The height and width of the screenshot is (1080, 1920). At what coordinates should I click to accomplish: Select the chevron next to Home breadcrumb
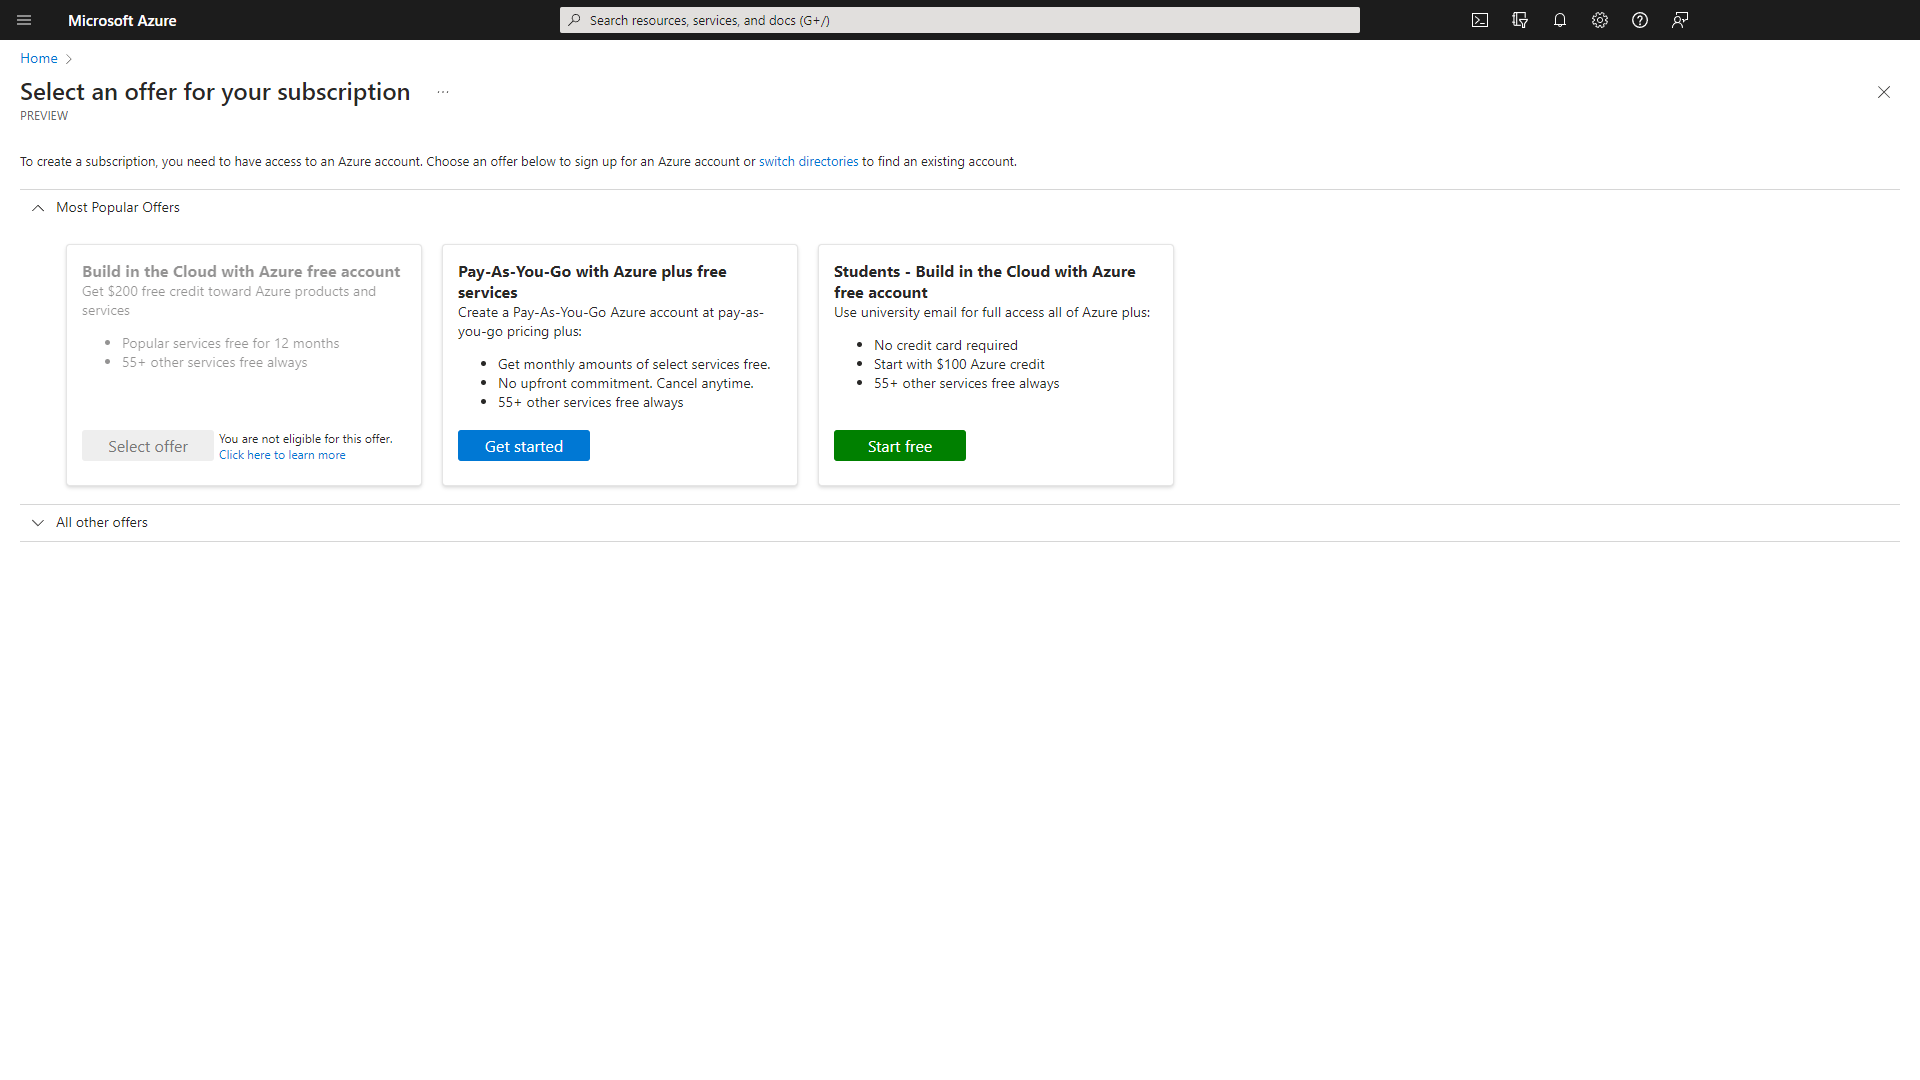coord(69,58)
